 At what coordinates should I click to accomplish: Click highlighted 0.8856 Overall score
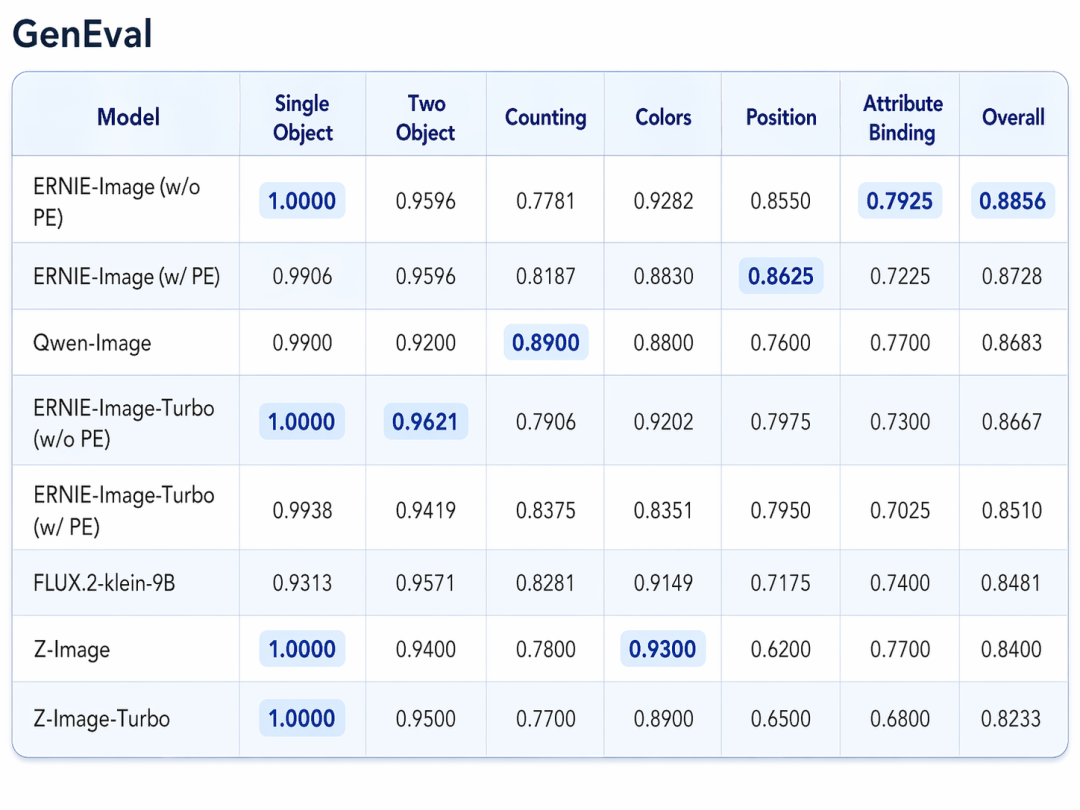(1012, 201)
